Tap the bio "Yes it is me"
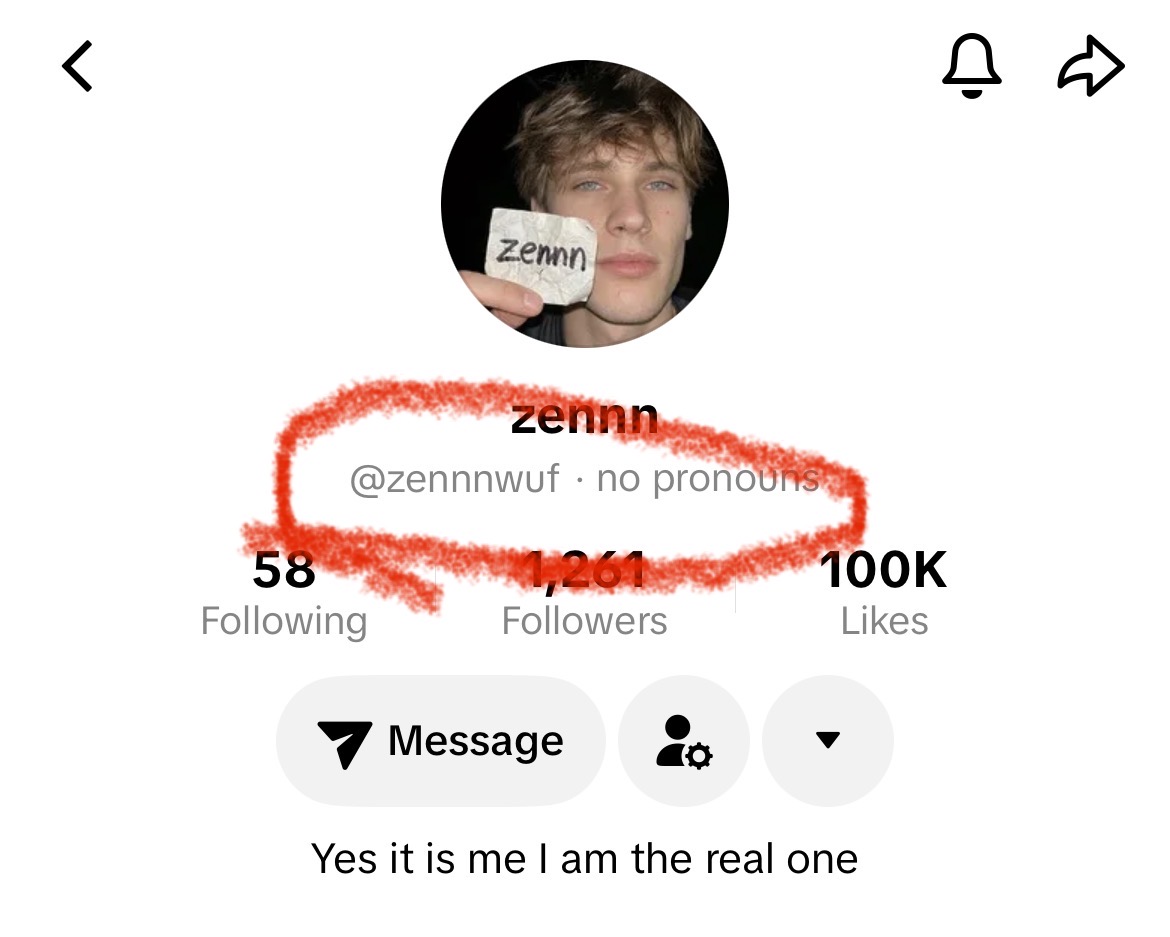 pyautogui.click(x=584, y=859)
